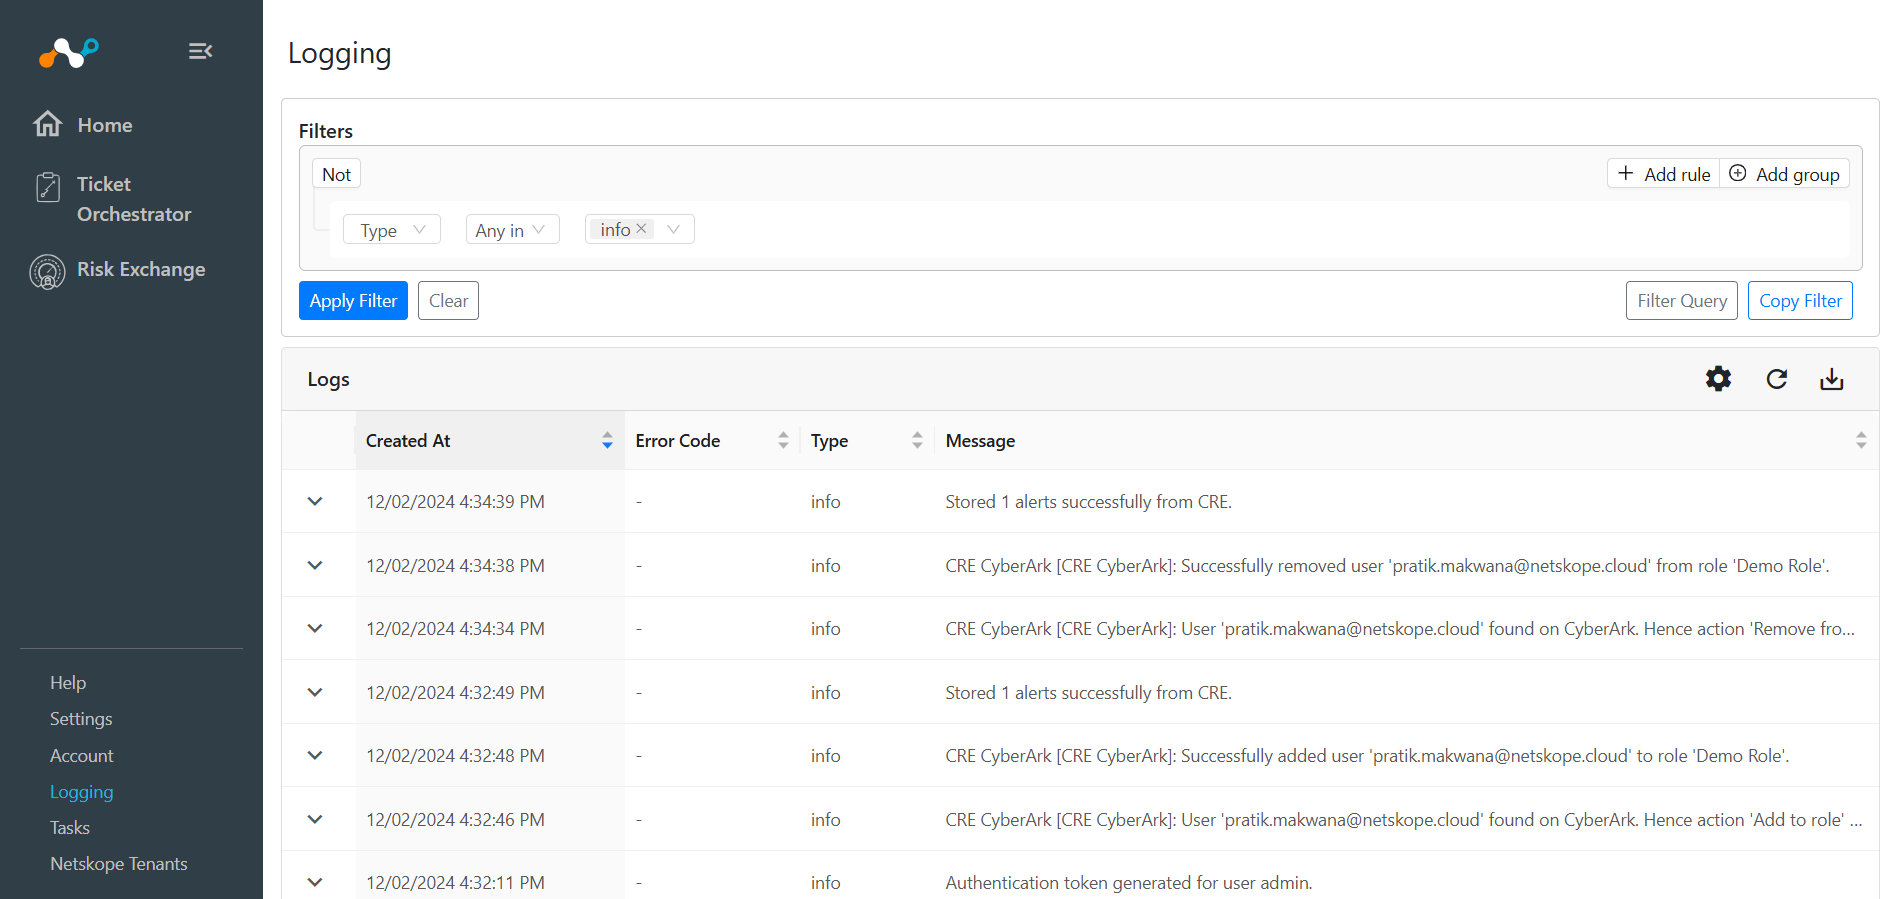Viewport: 1898px width, 899px height.
Task: Expand the 4:32:49 PM log row
Action: (x=315, y=692)
